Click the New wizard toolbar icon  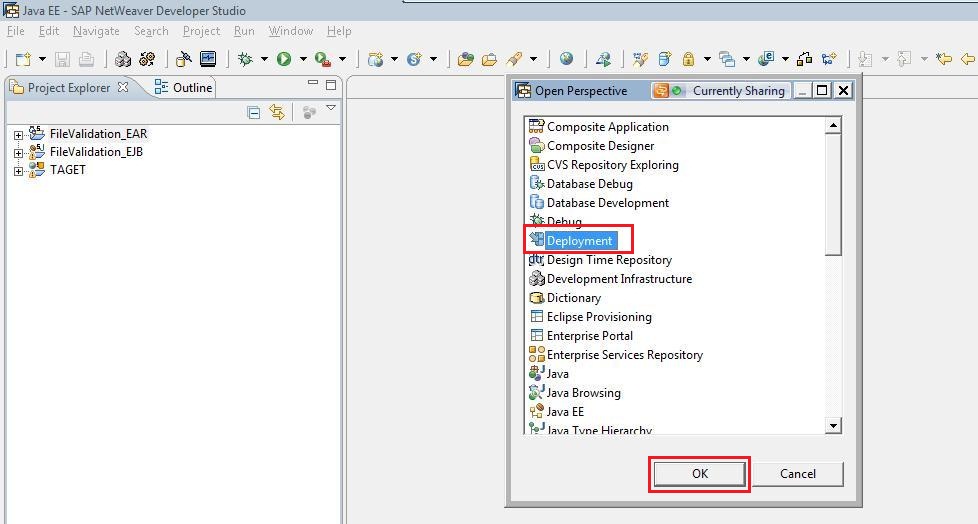pos(23,59)
